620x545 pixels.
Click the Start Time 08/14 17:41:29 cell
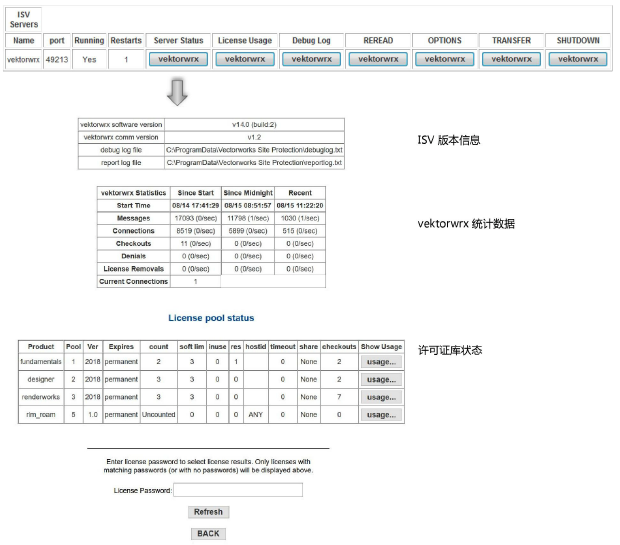pyautogui.click(x=196, y=206)
